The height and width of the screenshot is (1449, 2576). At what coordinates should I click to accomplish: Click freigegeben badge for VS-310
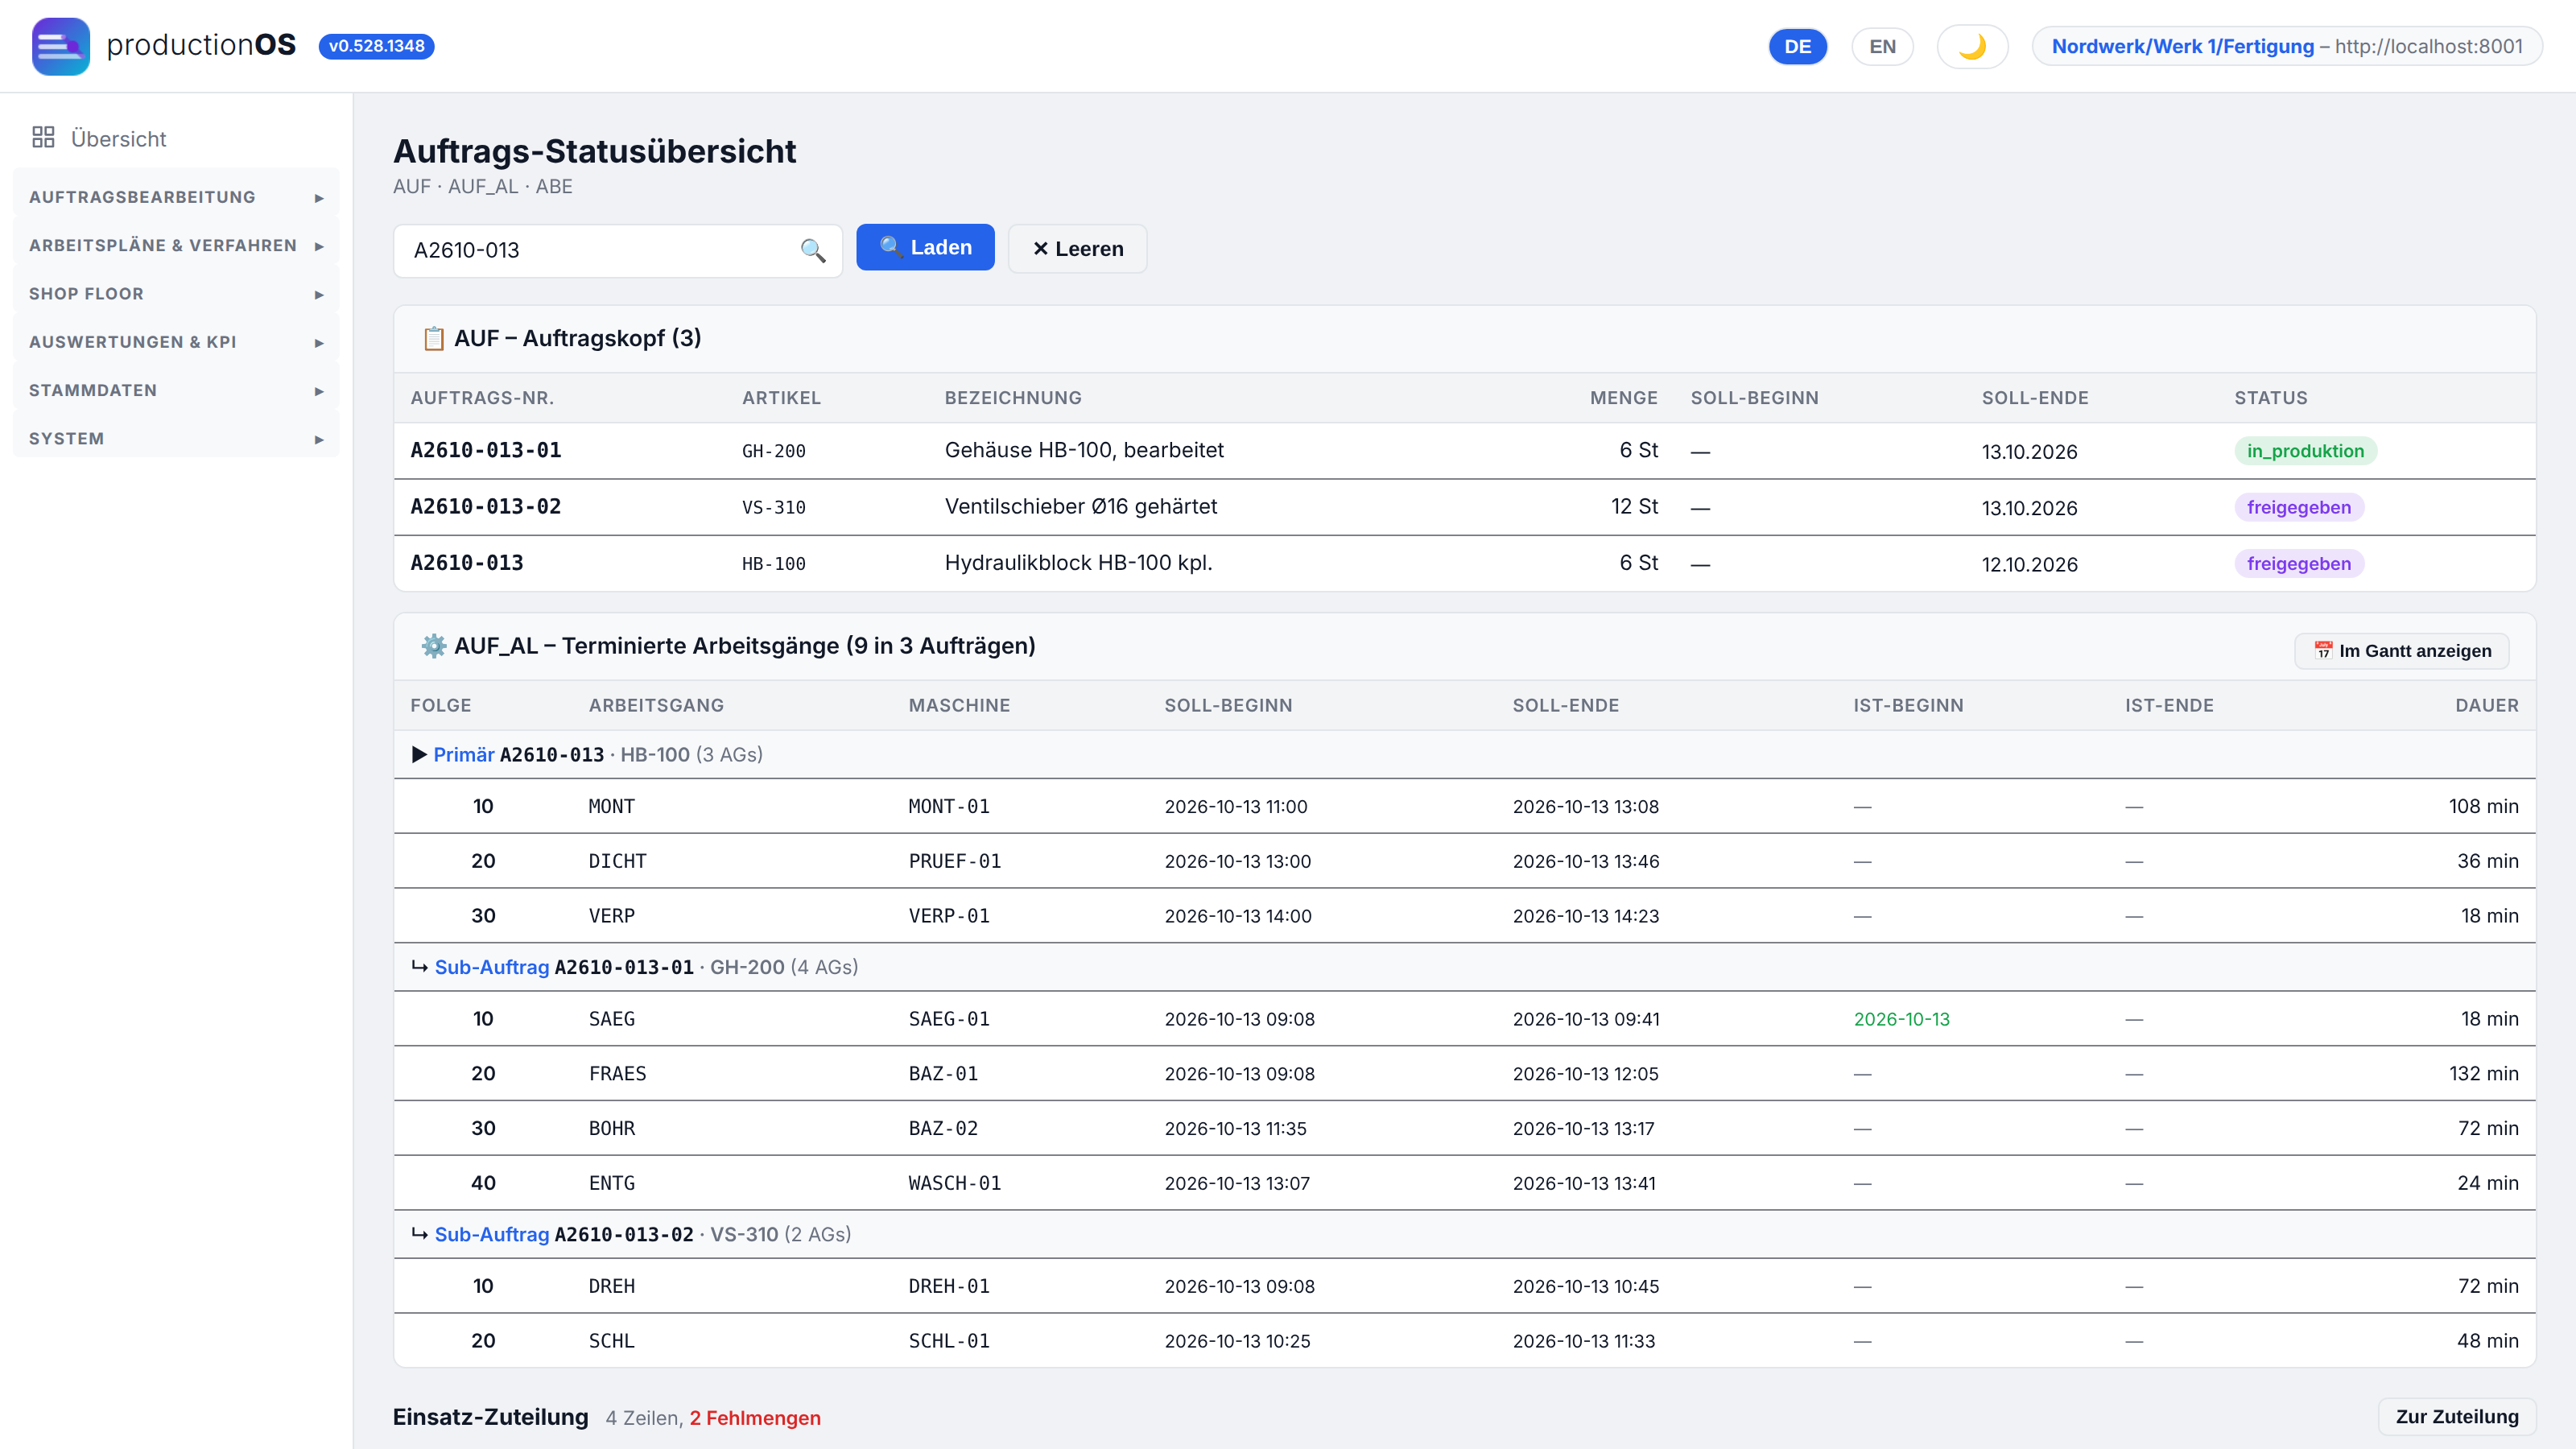pyautogui.click(x=2299, y=507)
